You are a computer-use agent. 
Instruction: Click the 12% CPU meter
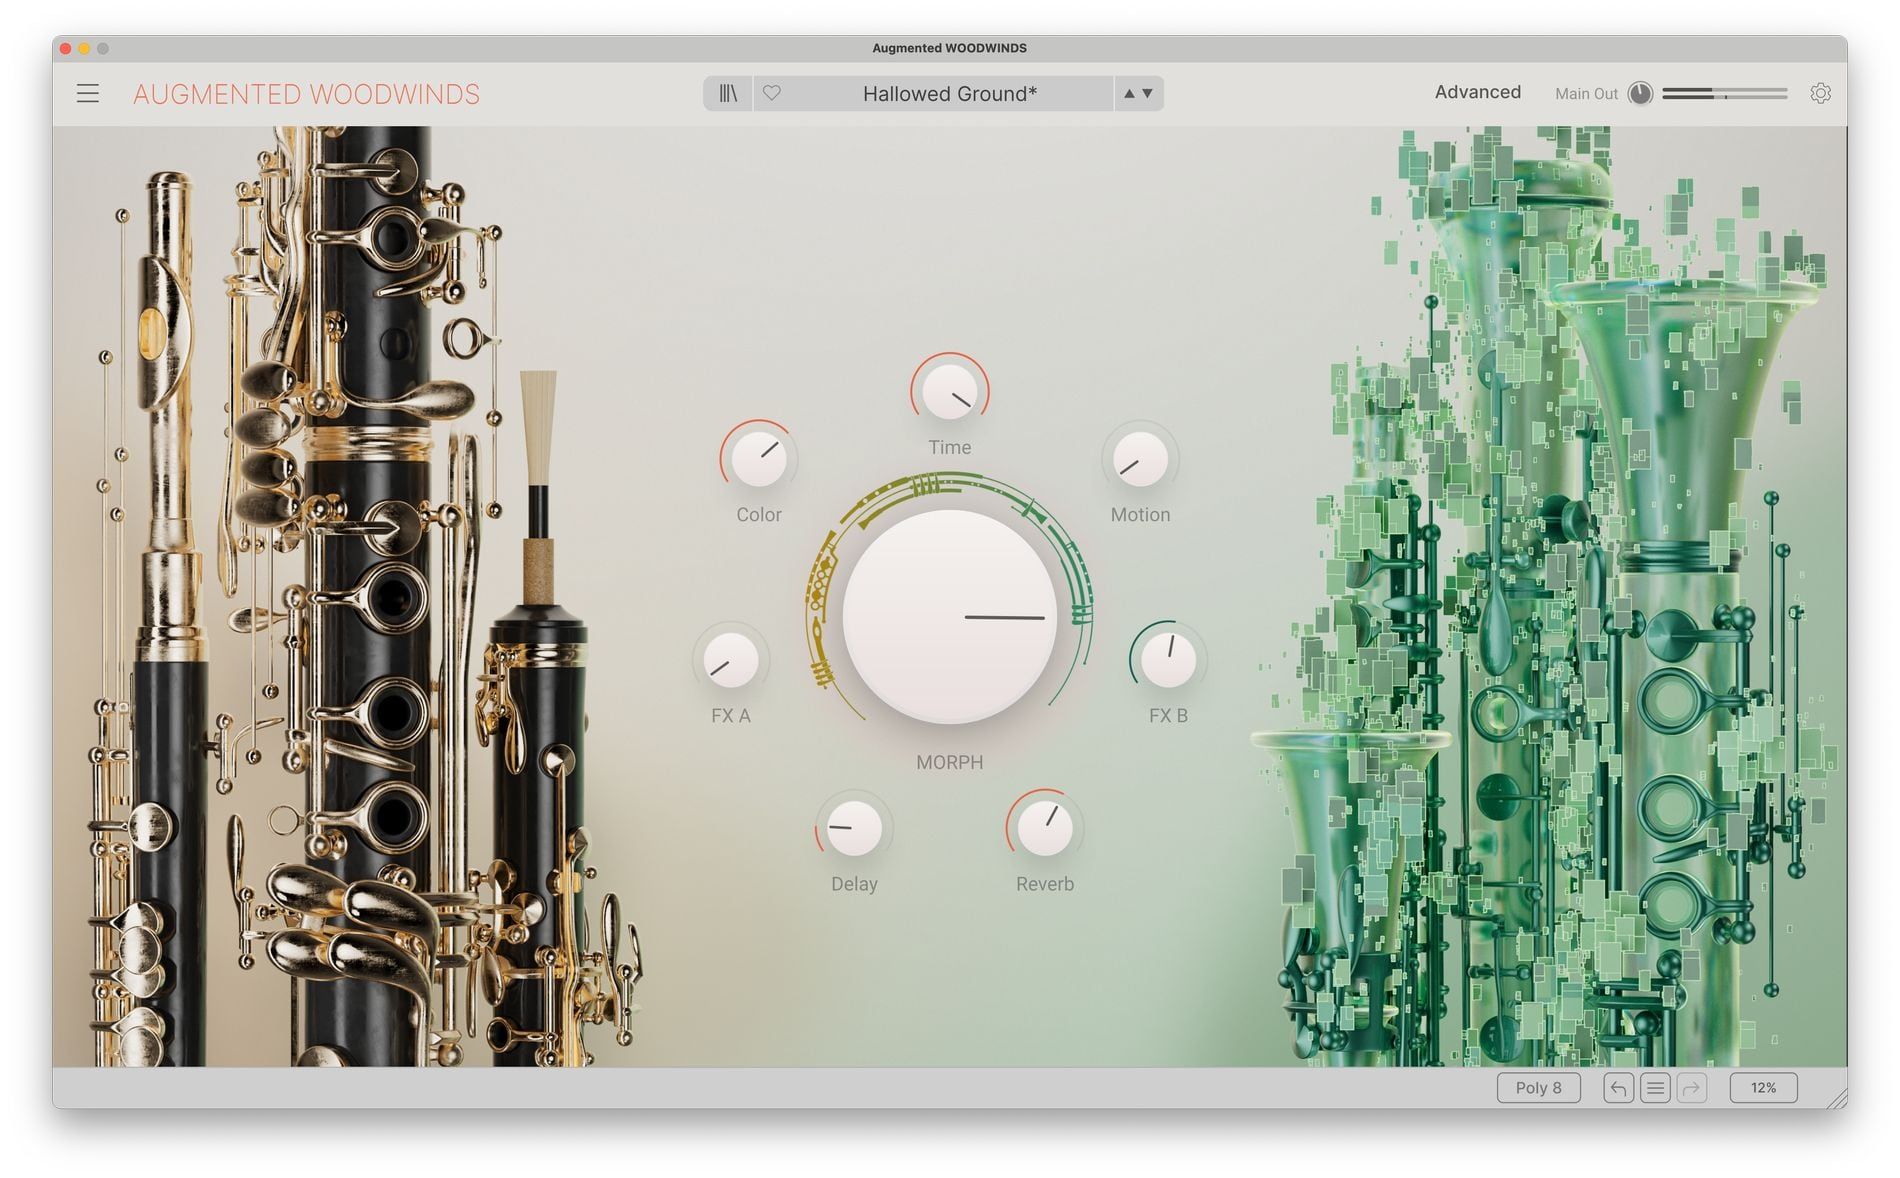coord(1763,1088)
